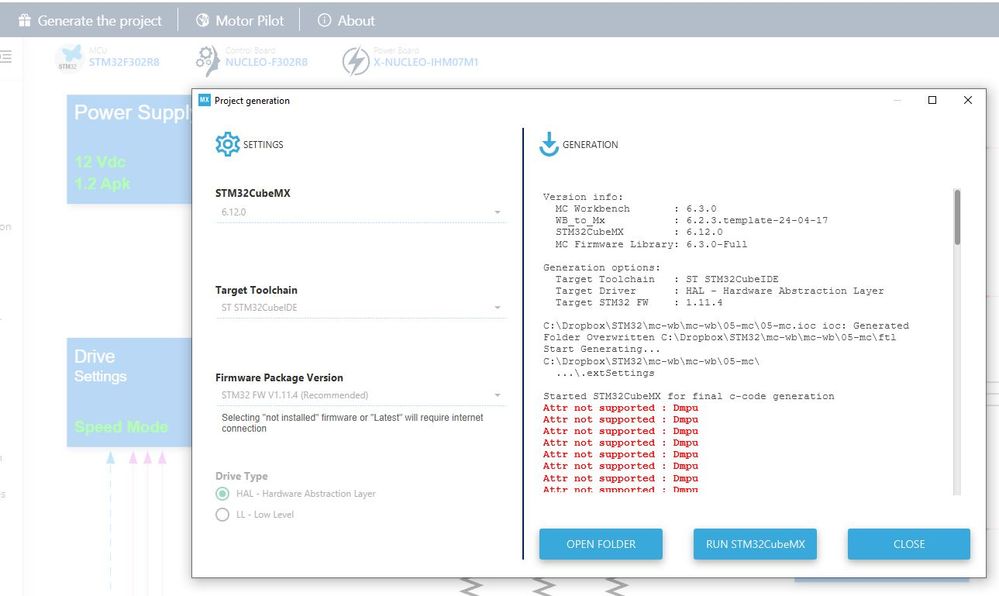Screen dimensions: 999x596
Task: Open Motor Pilot from top bar
Action: 240,20
